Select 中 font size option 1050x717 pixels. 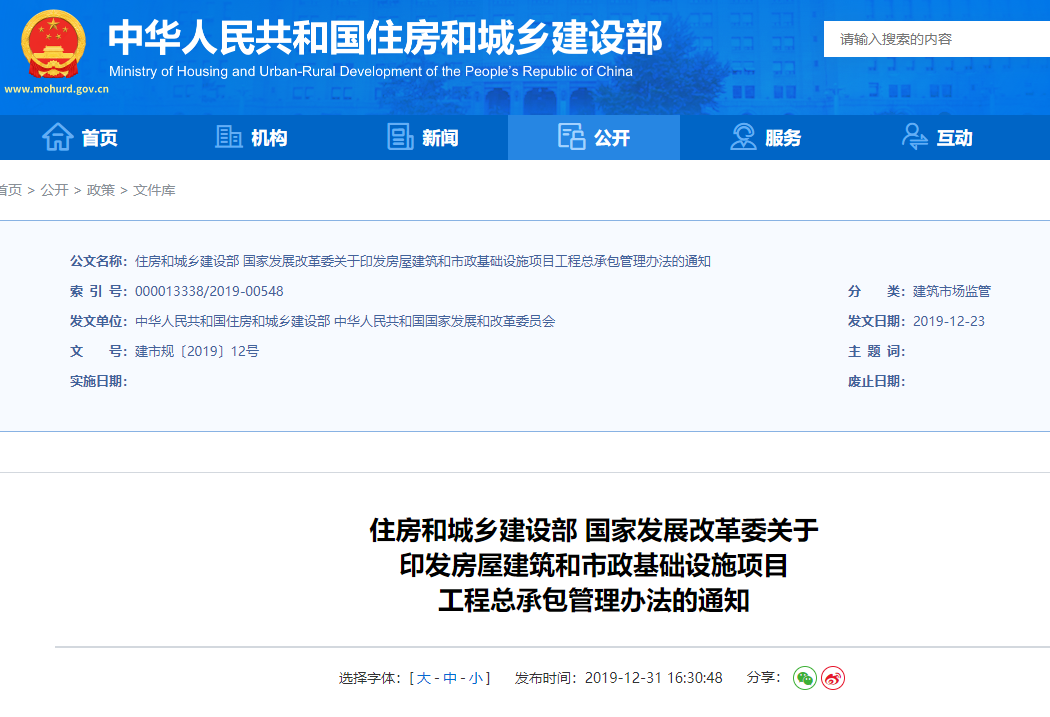(448, 677)
